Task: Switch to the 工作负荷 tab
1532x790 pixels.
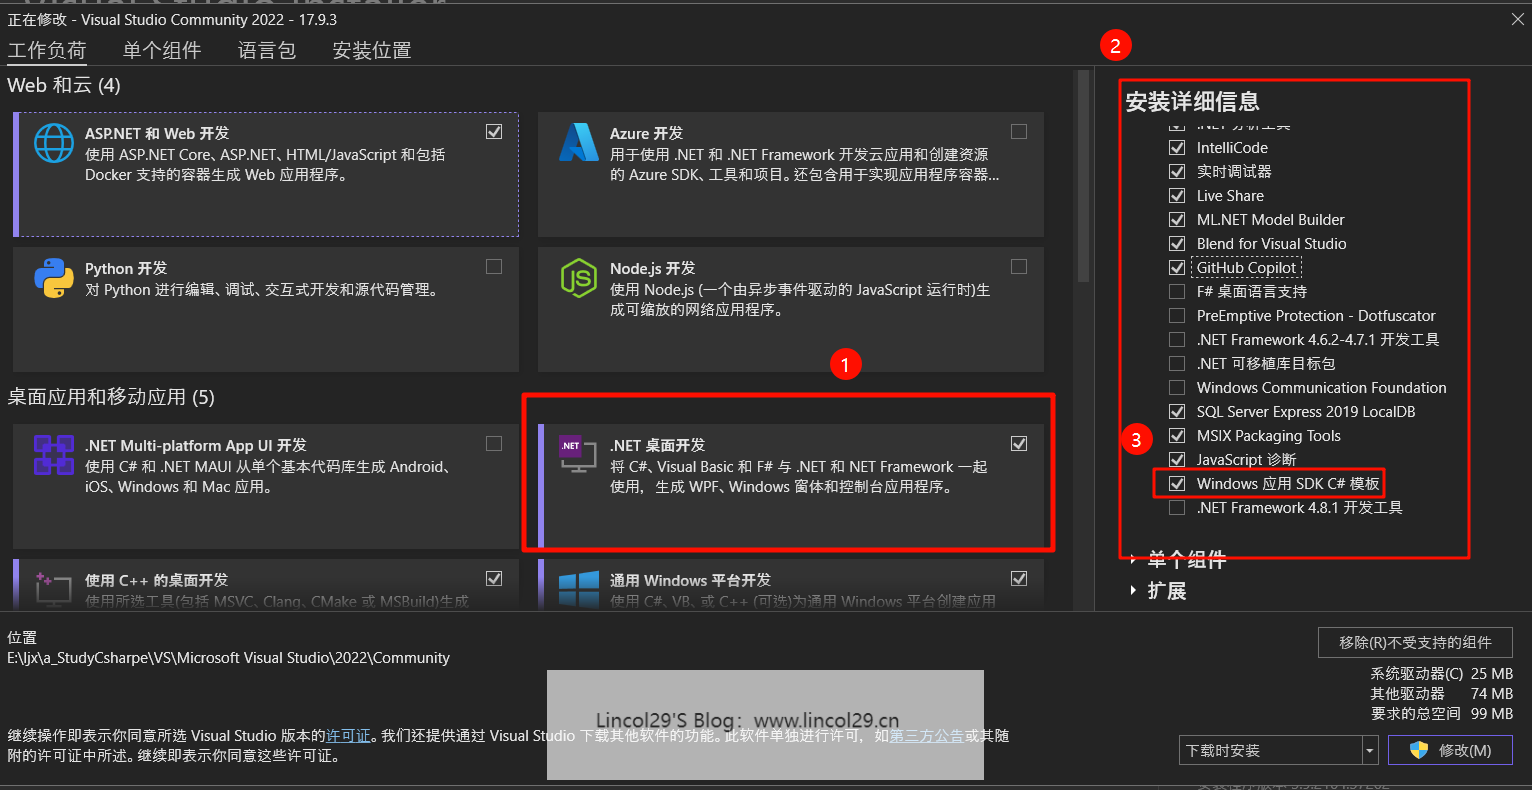Action: coord(47,50)
